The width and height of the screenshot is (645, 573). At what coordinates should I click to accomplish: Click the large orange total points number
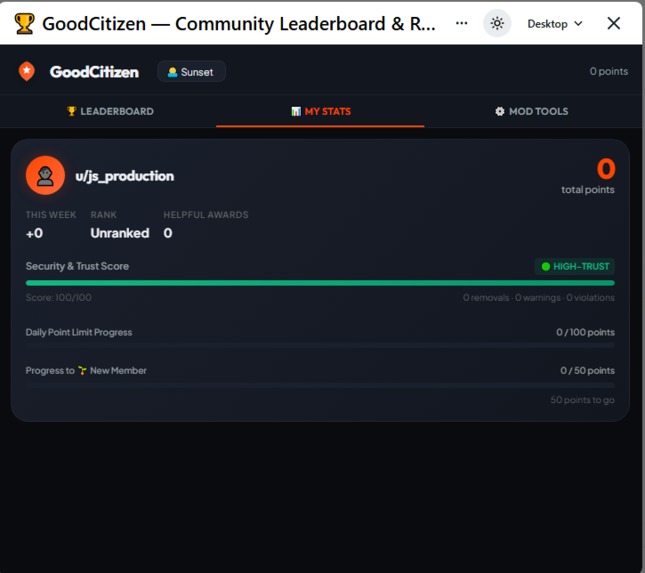point(606,169)
